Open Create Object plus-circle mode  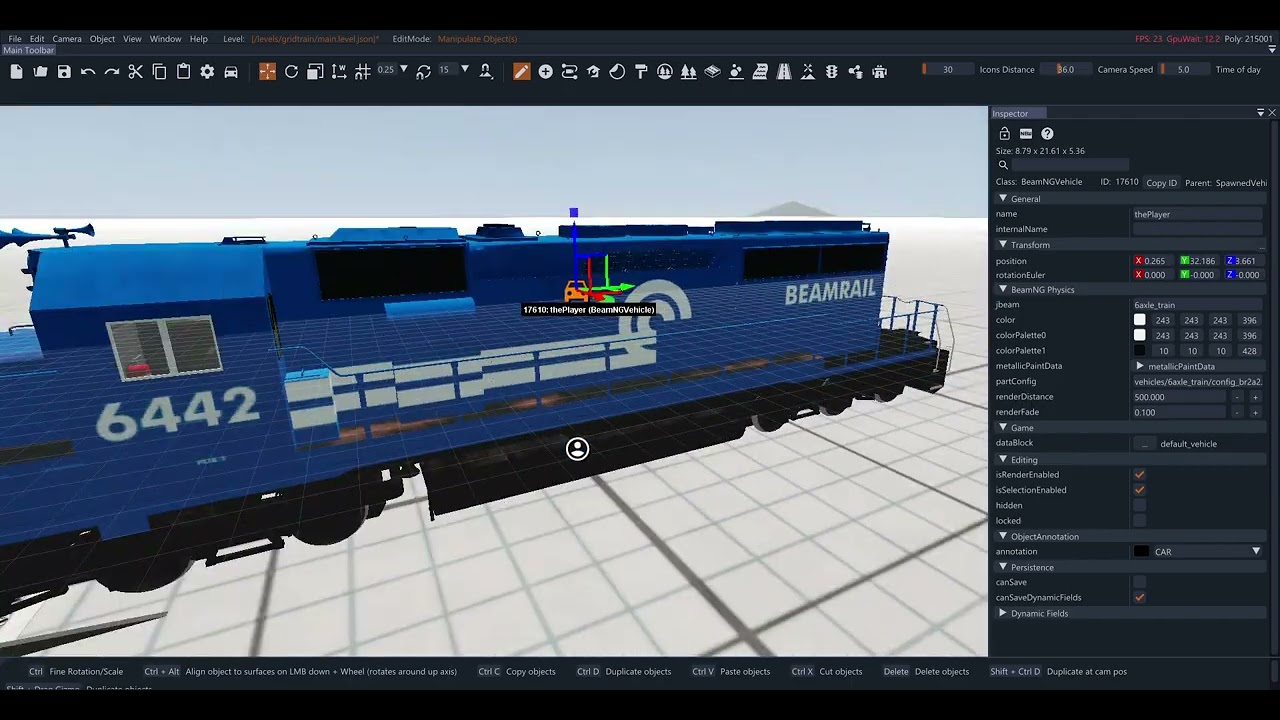[545, 71]
